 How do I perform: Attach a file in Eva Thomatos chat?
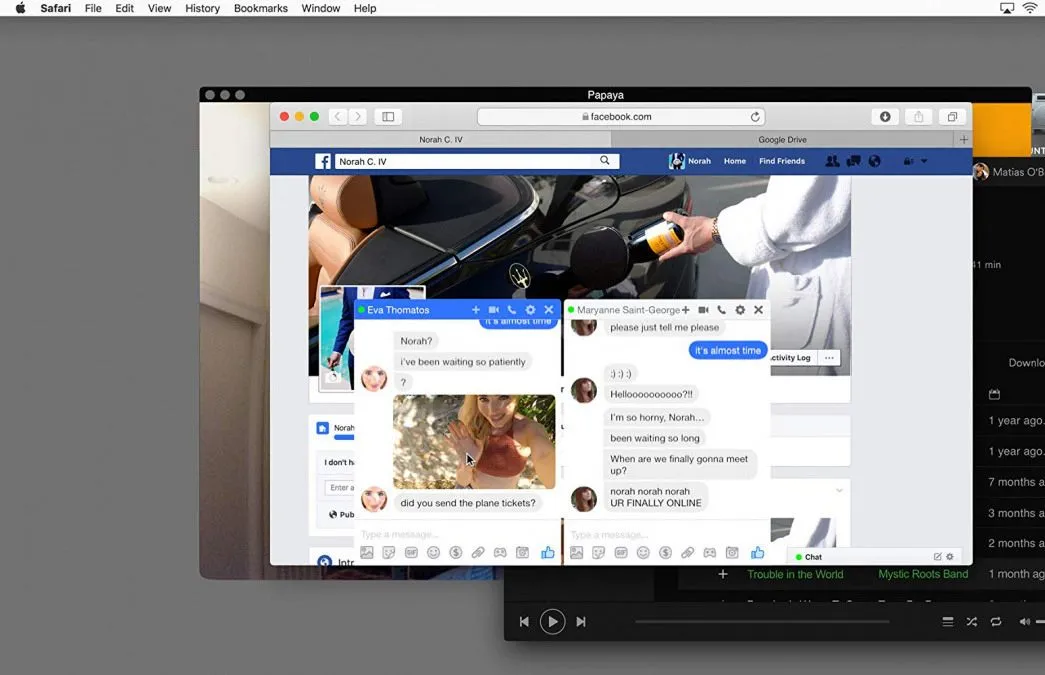pyautogui.click(x=478, y=552)
